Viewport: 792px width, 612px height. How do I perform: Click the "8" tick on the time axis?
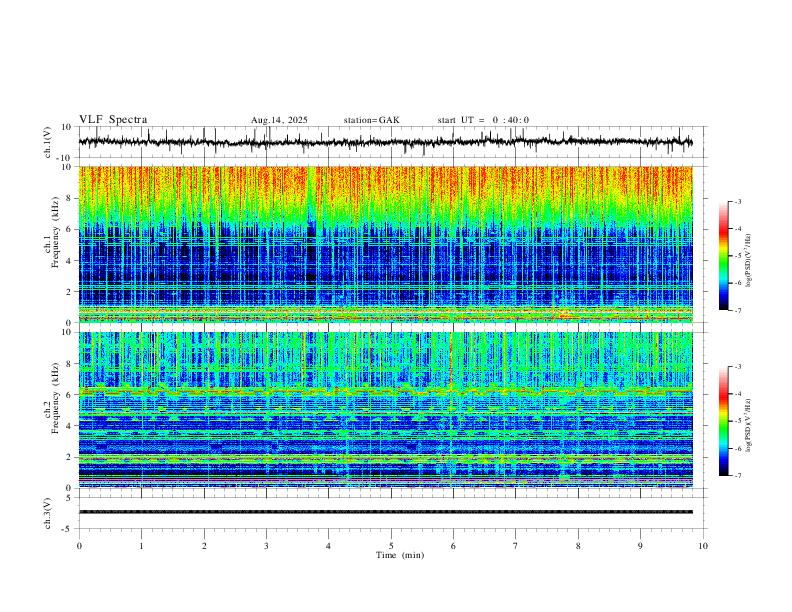click(x=578, y=546)
